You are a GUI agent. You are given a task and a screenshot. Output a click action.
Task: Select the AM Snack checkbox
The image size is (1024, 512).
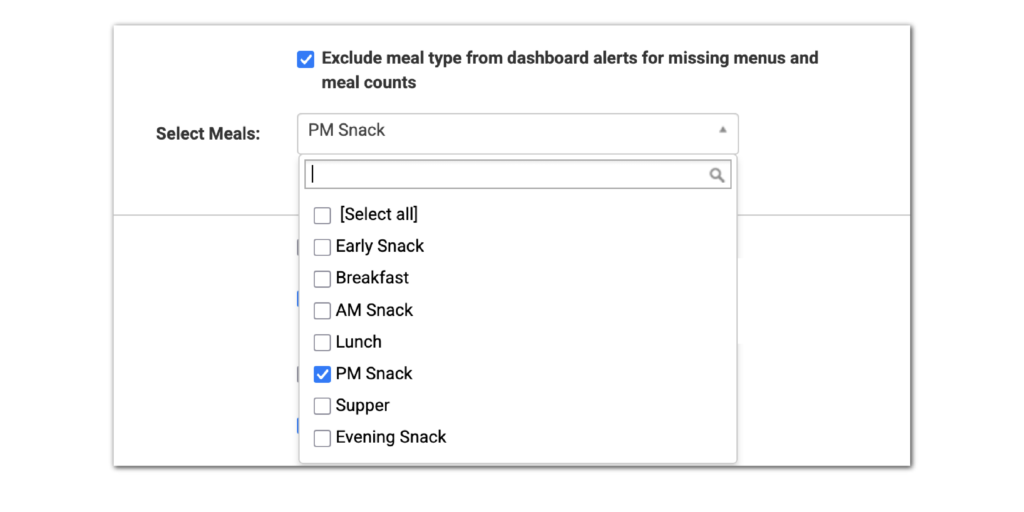pos(322,311)
